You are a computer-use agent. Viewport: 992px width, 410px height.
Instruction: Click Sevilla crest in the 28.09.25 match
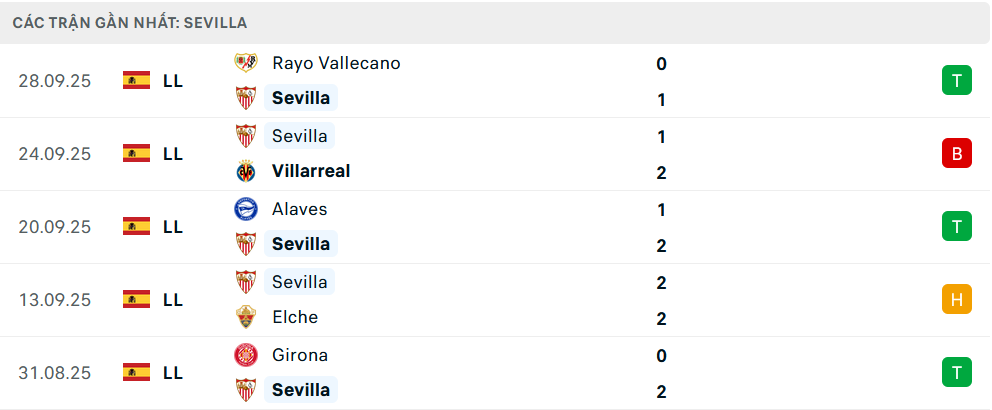245,98
